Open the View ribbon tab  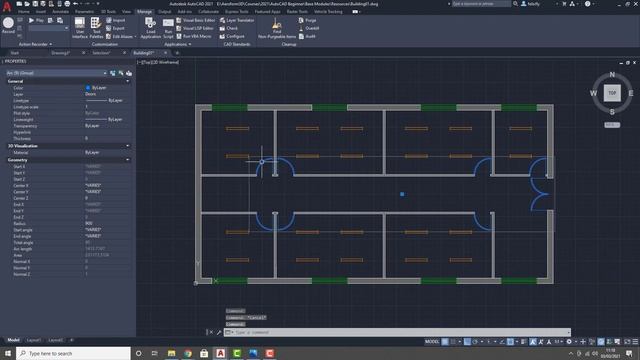pyautogui.click(x=127, y=12)
